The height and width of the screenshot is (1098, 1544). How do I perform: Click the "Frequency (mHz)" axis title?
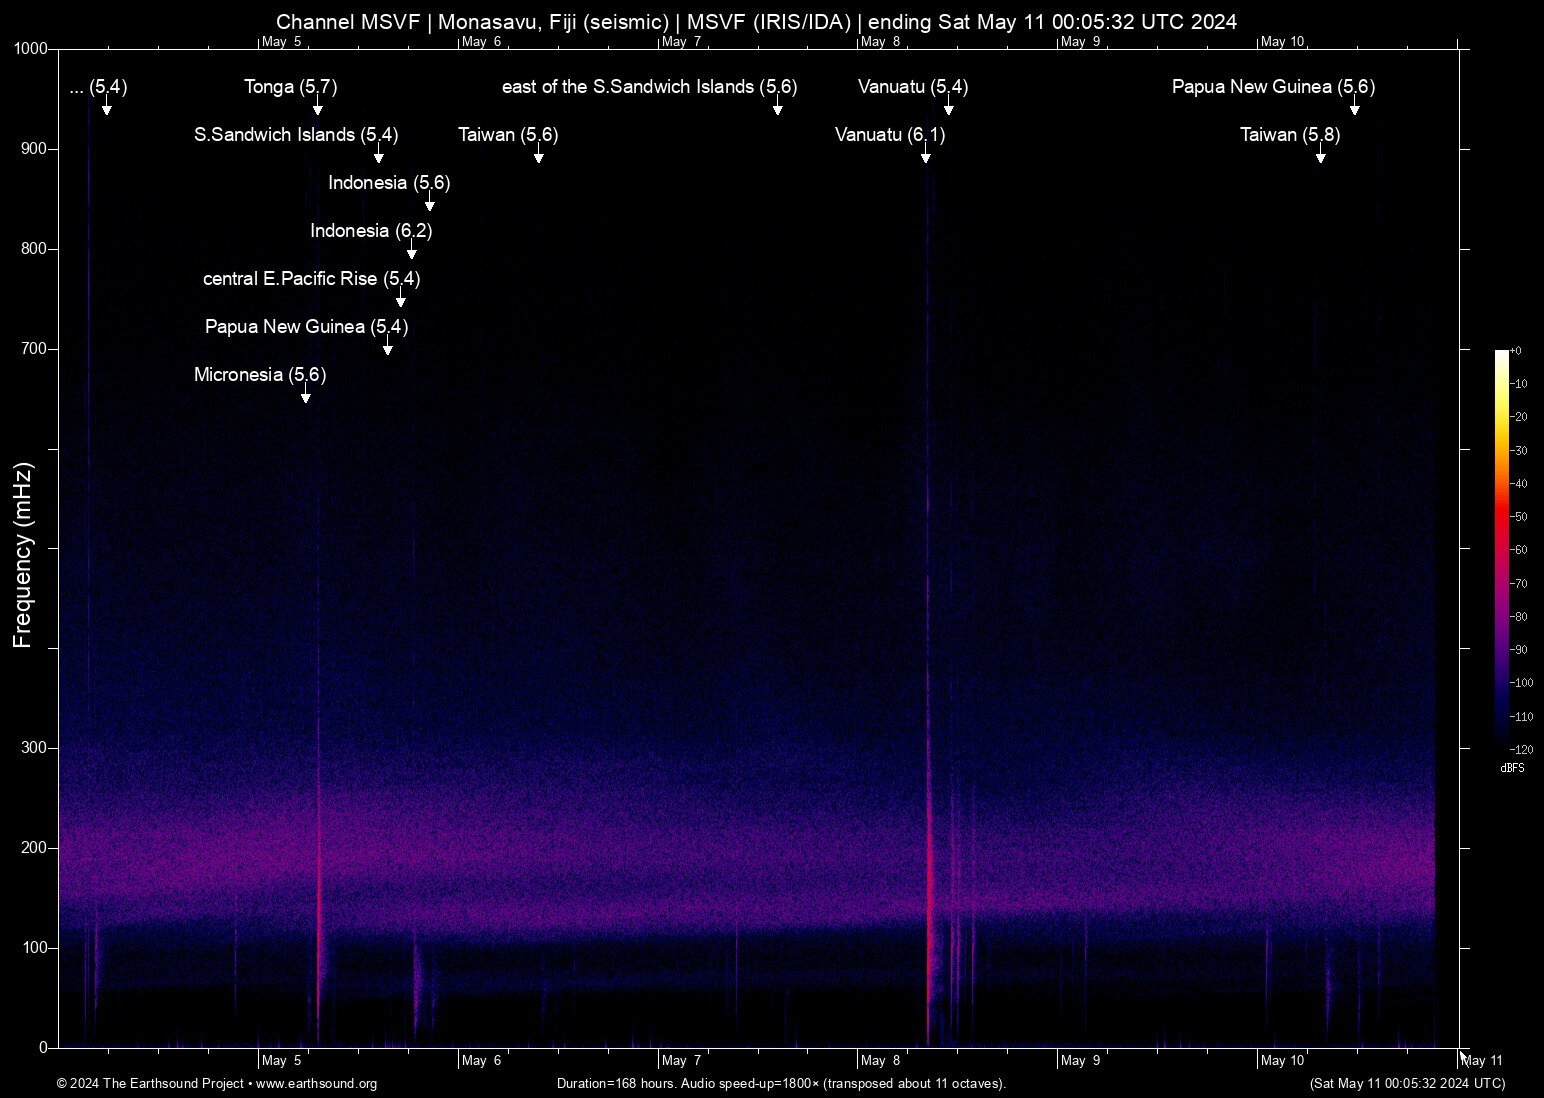coord(23,555)
